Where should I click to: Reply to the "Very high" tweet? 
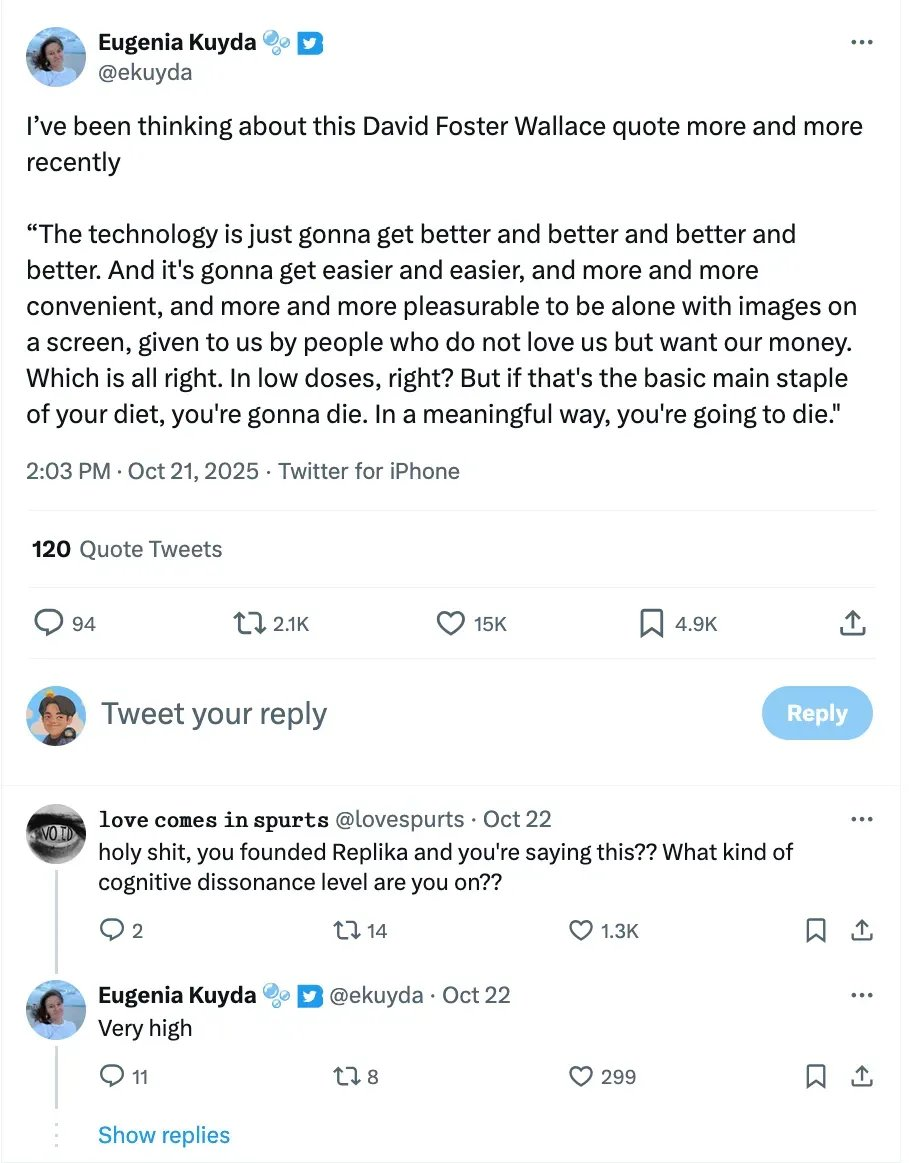112,1077
